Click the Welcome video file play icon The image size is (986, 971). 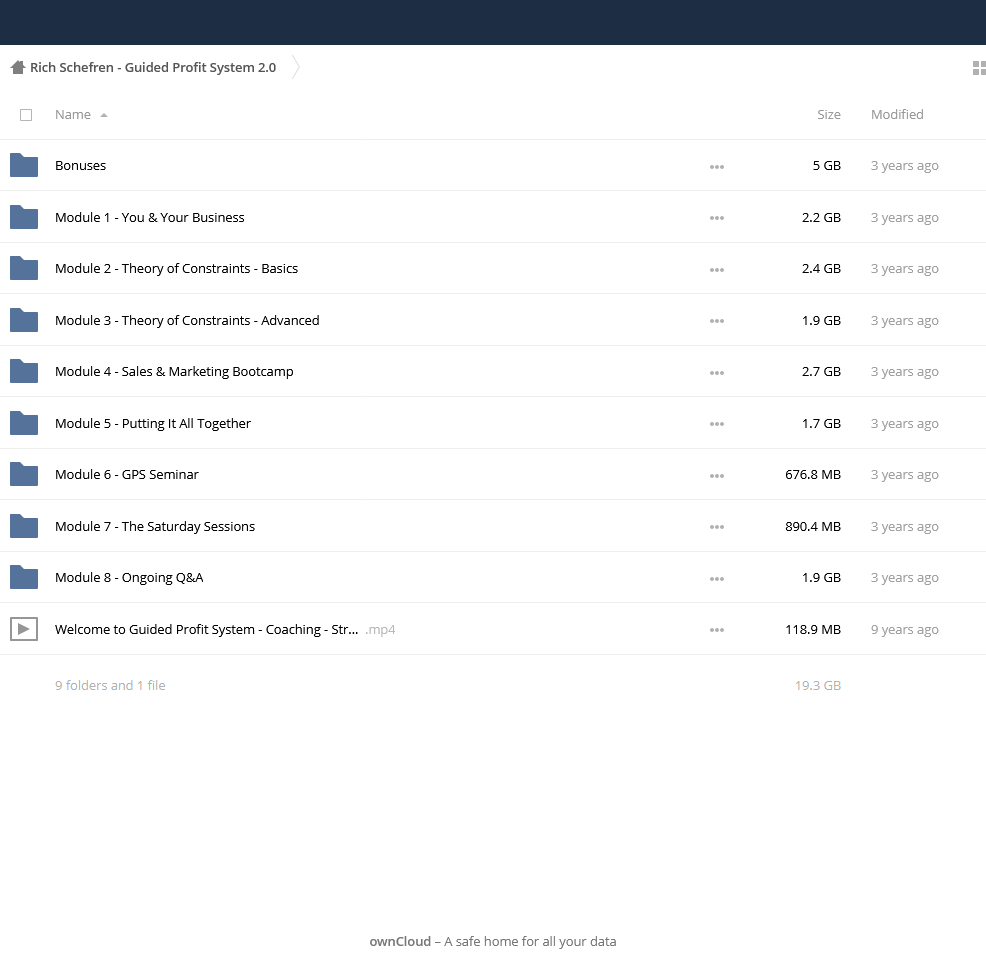(24, 629)
